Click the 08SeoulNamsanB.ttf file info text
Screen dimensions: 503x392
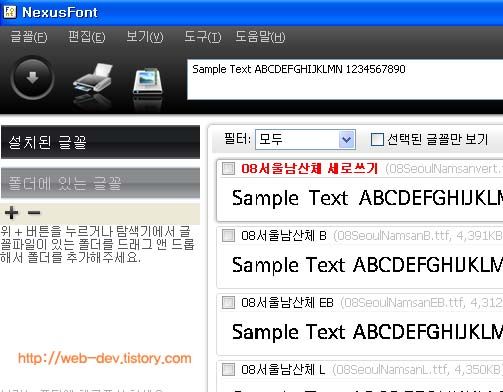418,236
